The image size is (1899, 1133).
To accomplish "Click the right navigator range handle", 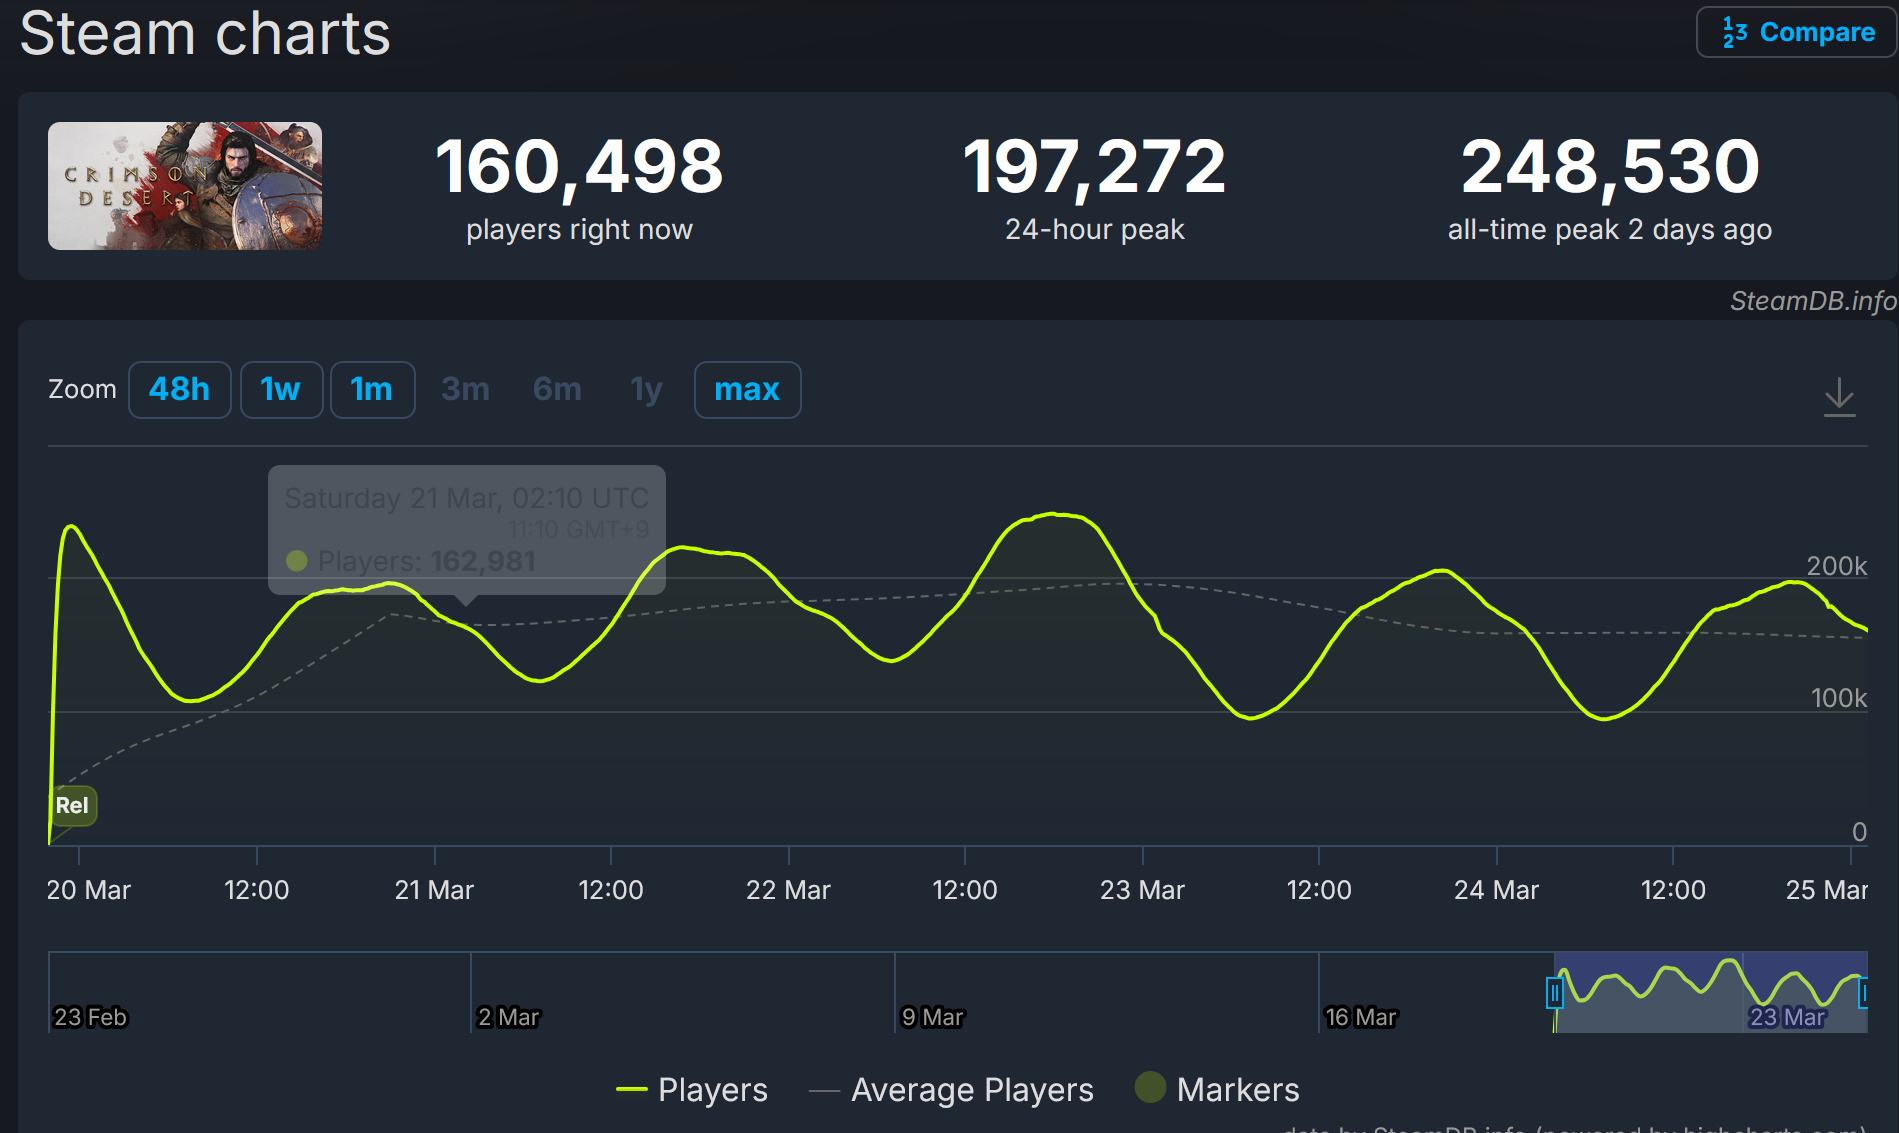I will point(1863,994).
